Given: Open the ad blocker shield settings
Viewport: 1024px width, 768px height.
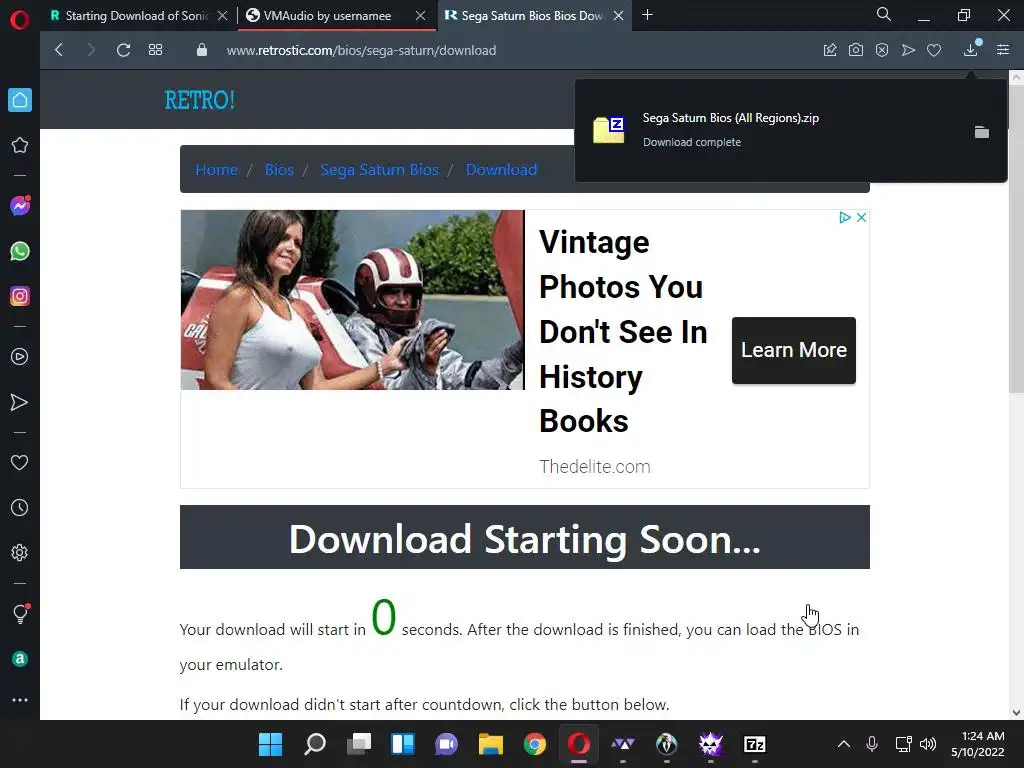Looking at the screenshot, I should pyautogui.click(x=882, y=50).
